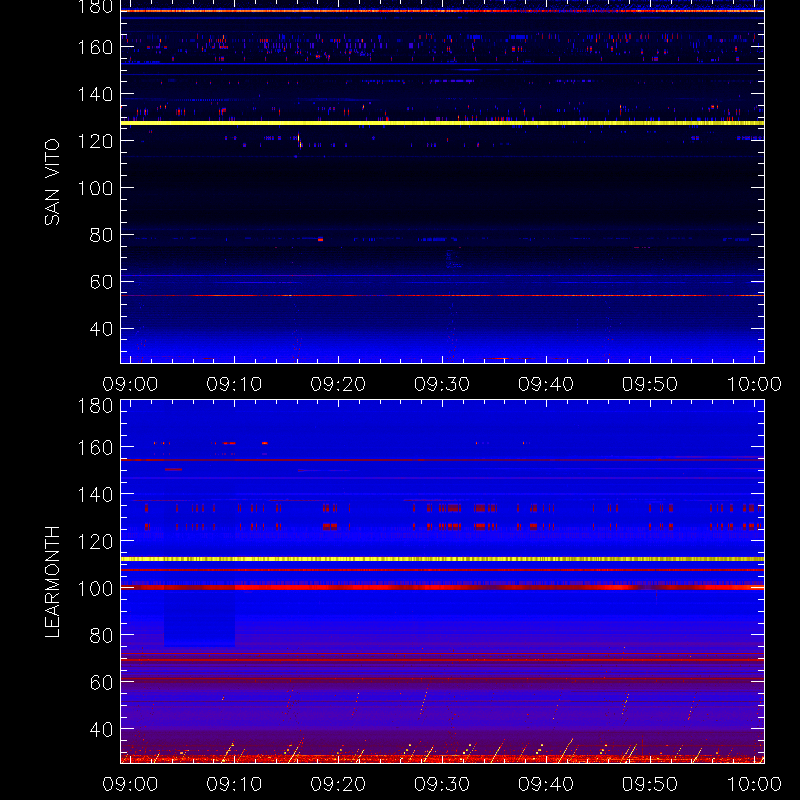Select the 09:40 tick label under San Vito plot
The image size is (800, 800).
546,384
